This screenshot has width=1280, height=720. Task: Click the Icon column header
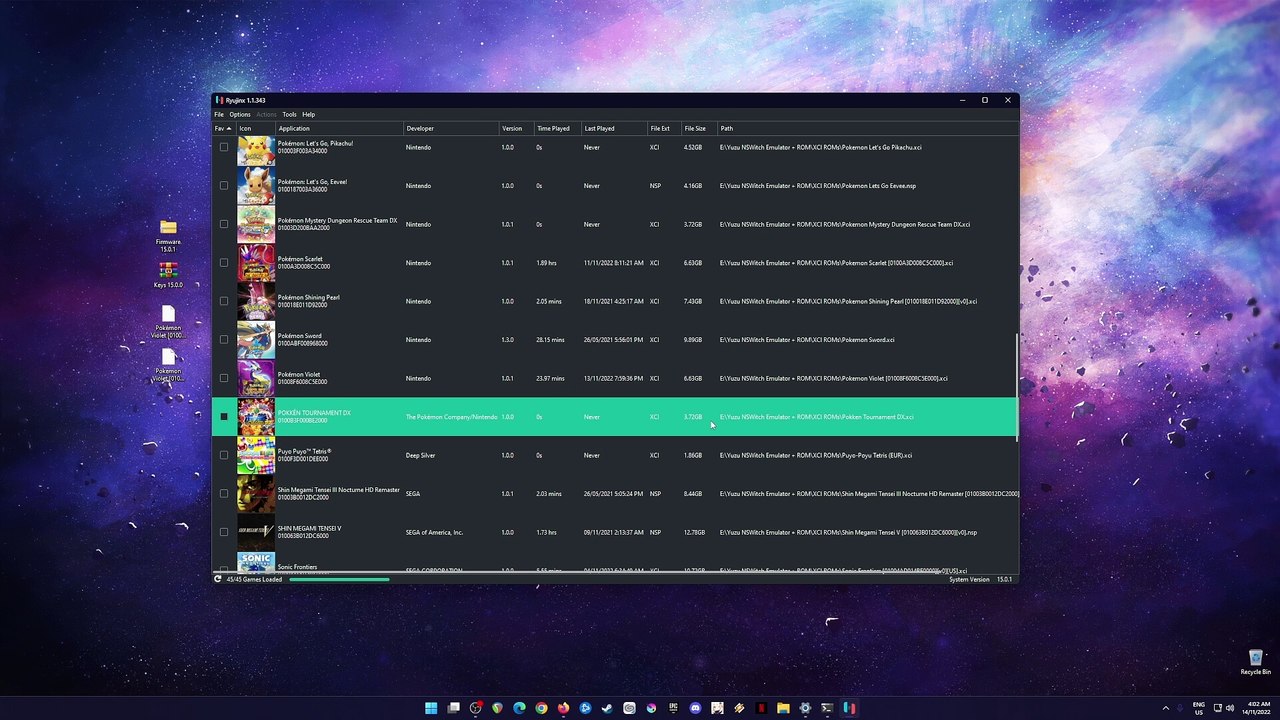(x=255, y=128)
